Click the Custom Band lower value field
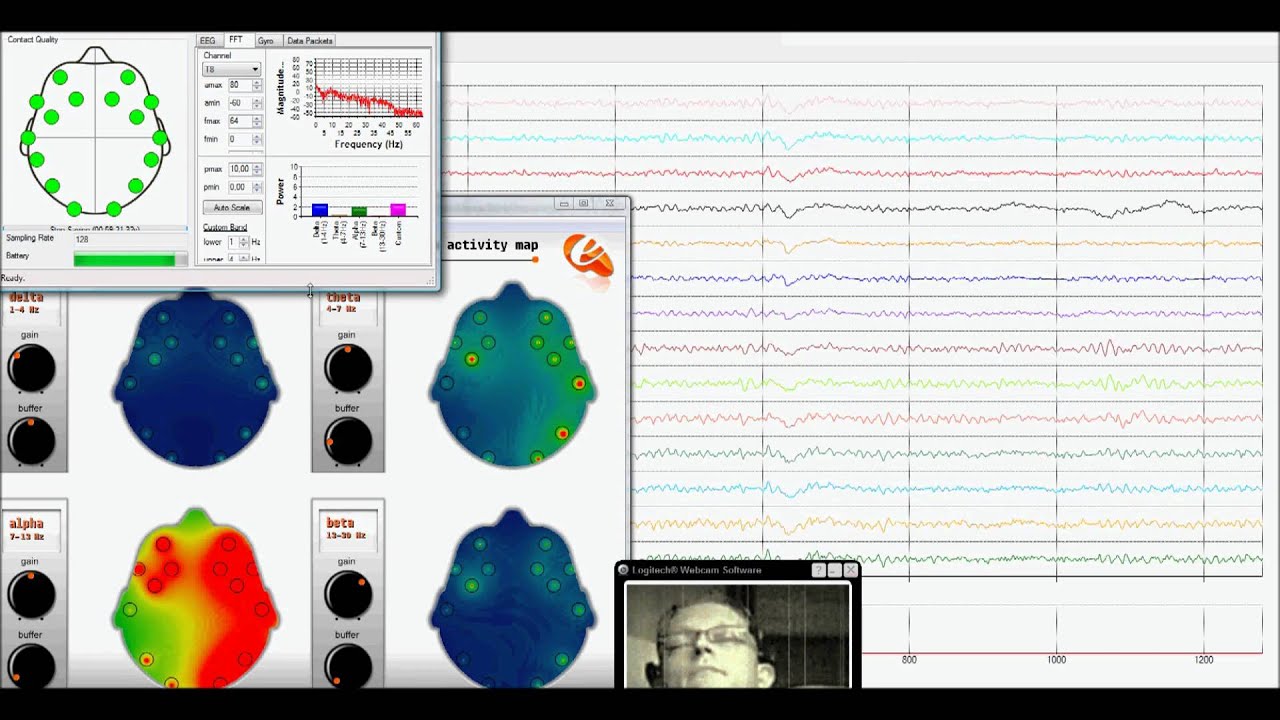This screenshot has width=1280, height=720. pos(233,242)
